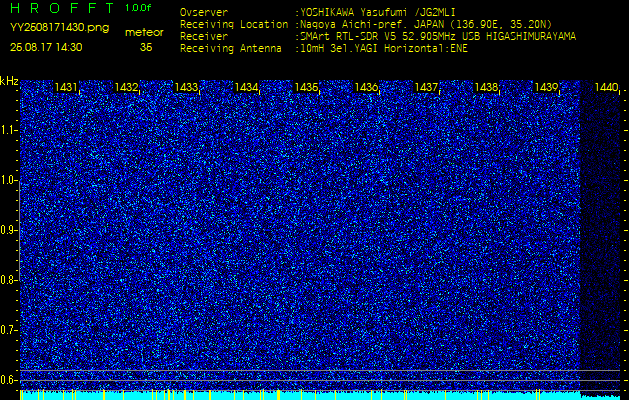Click the 1434 time marker
The image size is (629, 400).
tap(246, 87)
